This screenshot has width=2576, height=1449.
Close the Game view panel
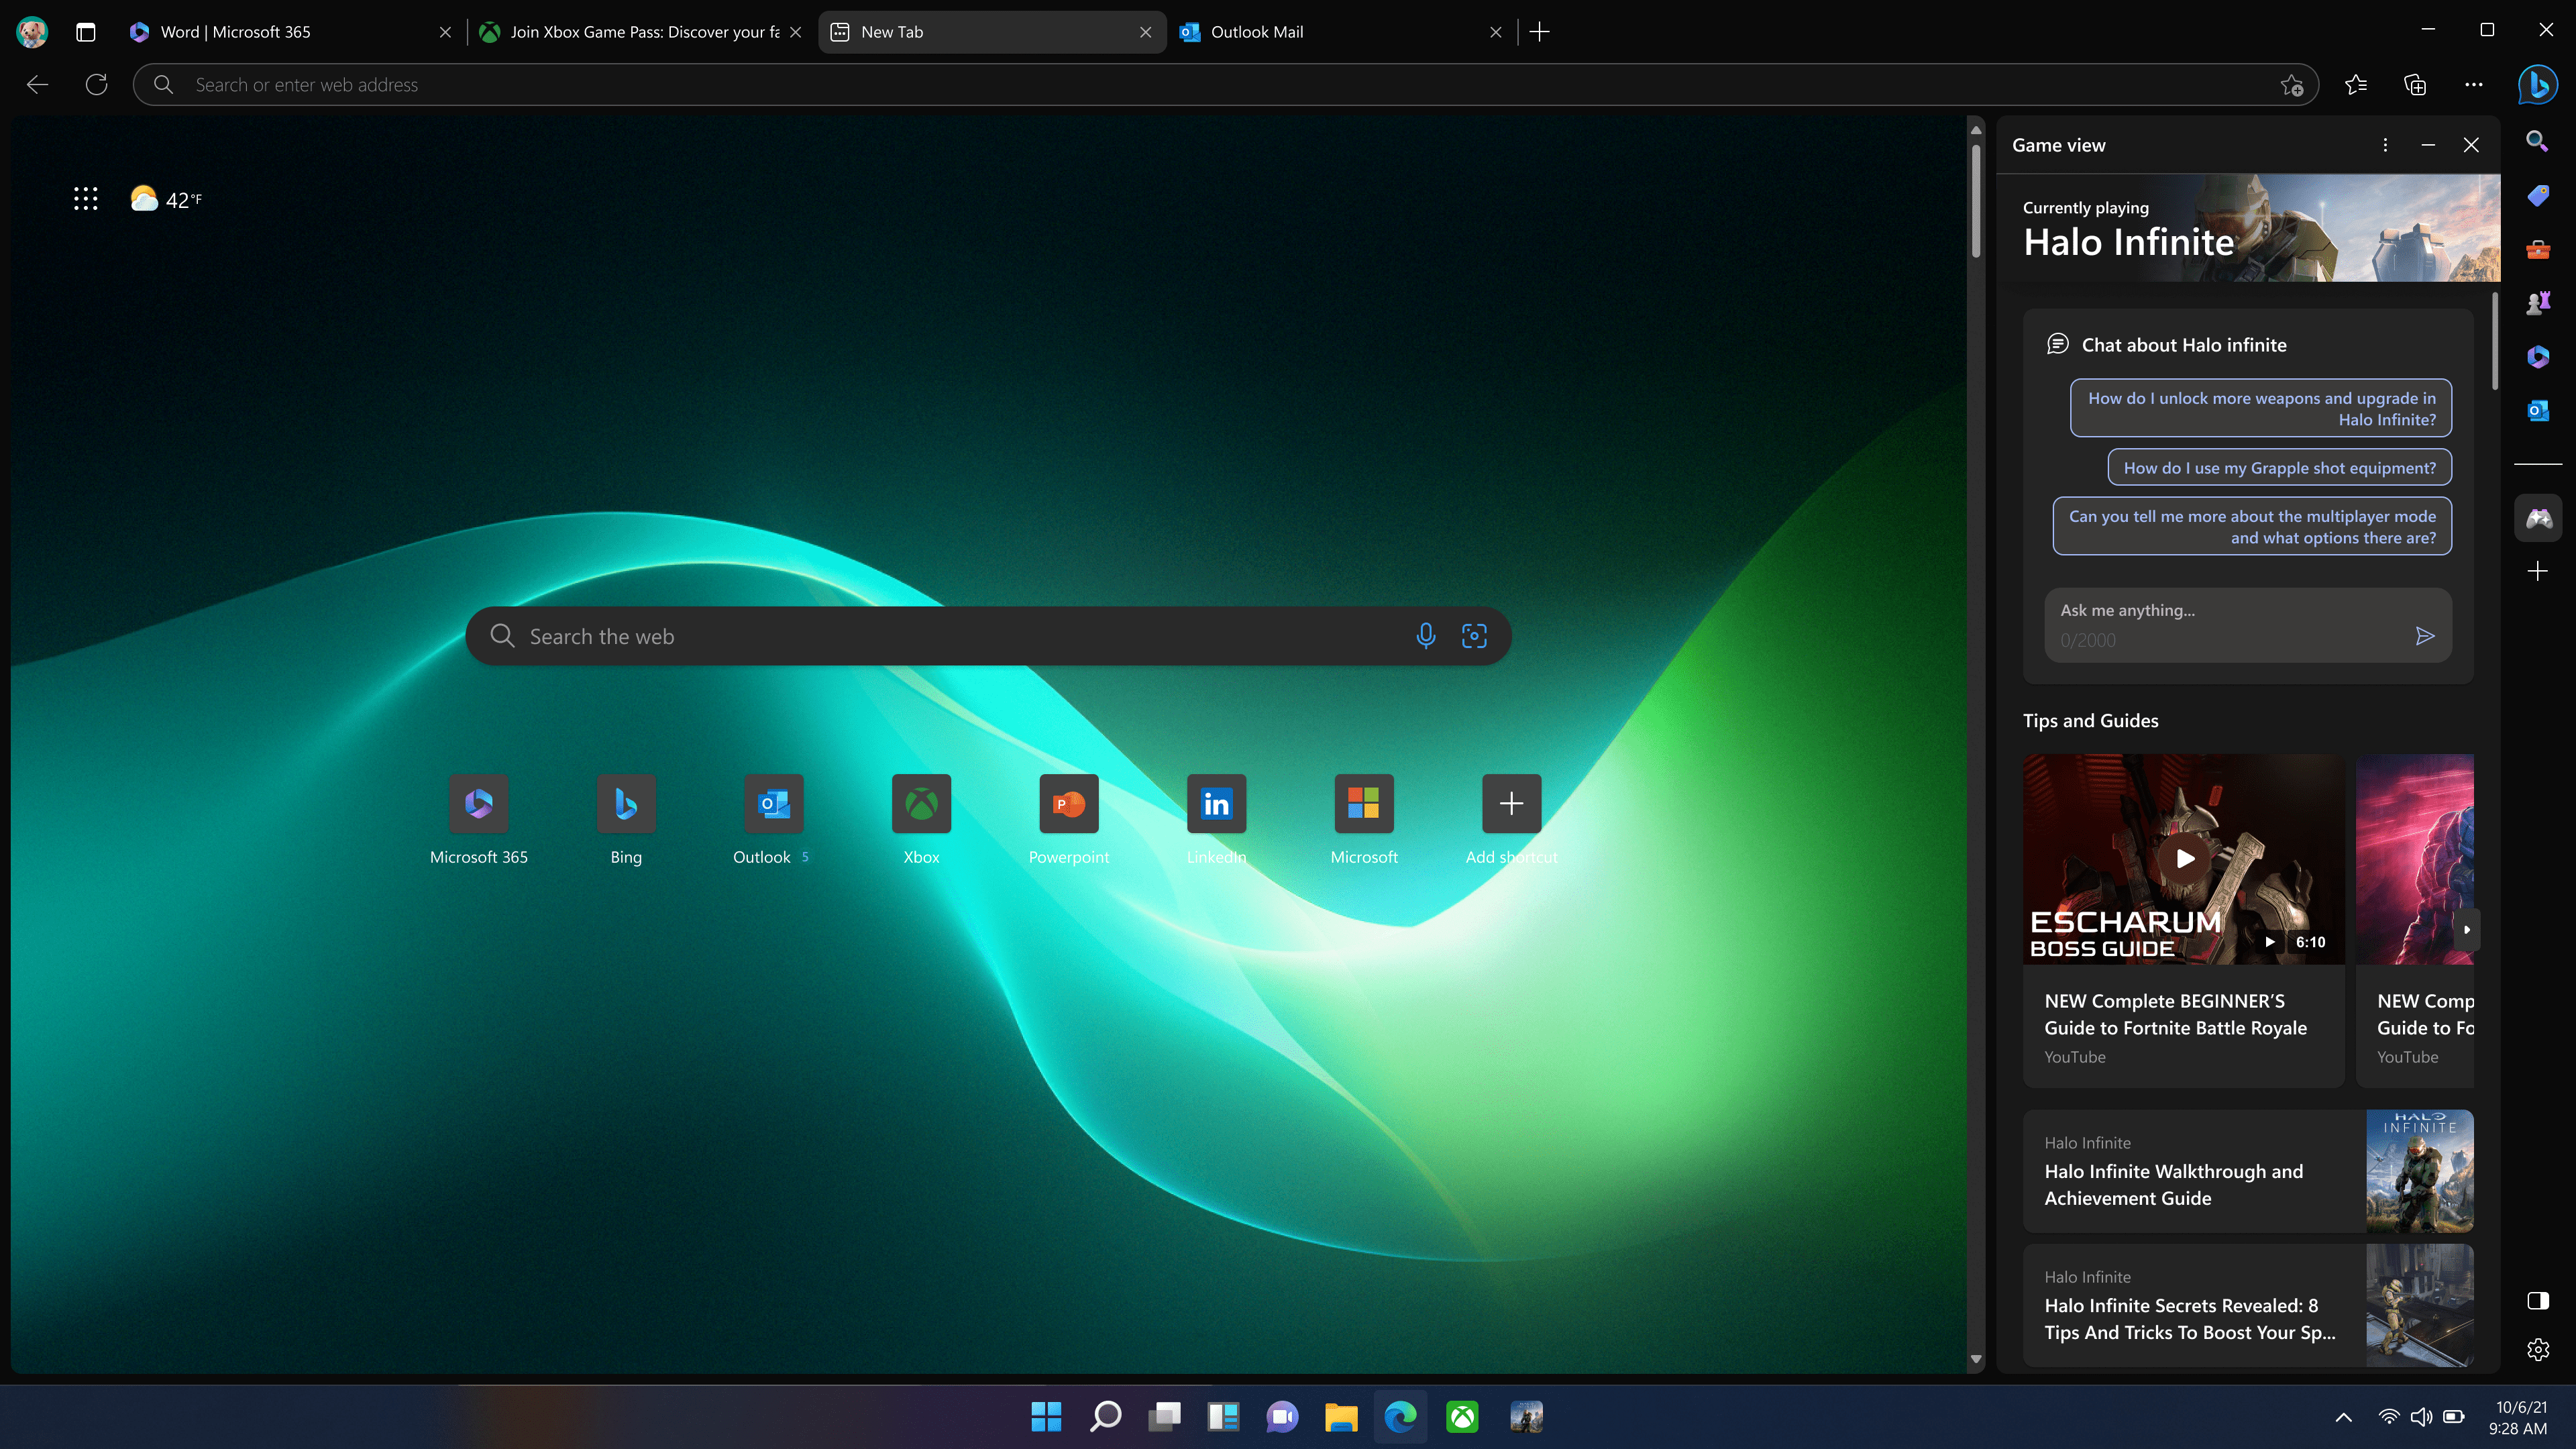pos(2471,145)
